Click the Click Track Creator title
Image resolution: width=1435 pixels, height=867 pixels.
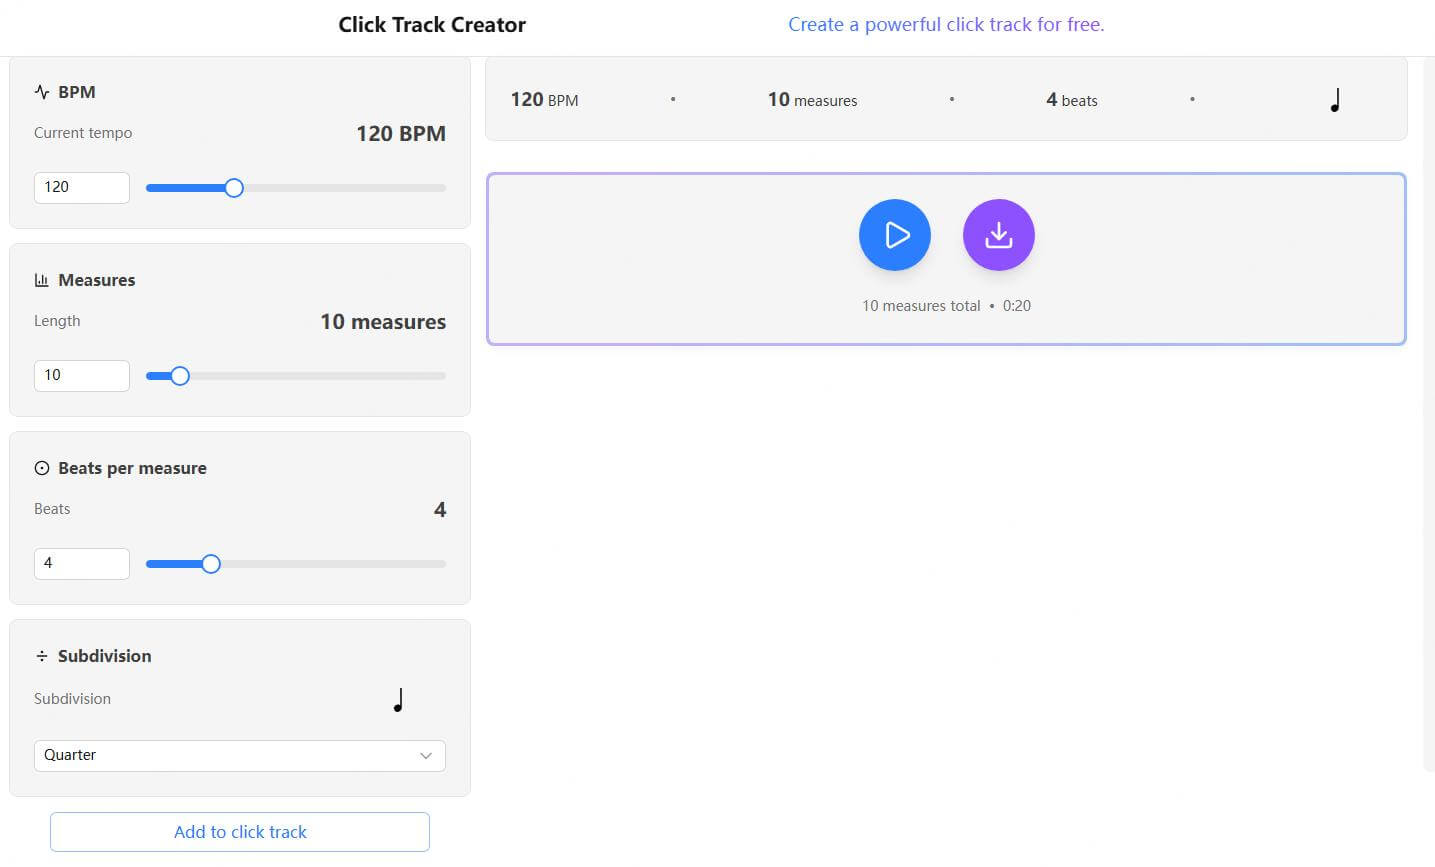click(x=432, y=23)
